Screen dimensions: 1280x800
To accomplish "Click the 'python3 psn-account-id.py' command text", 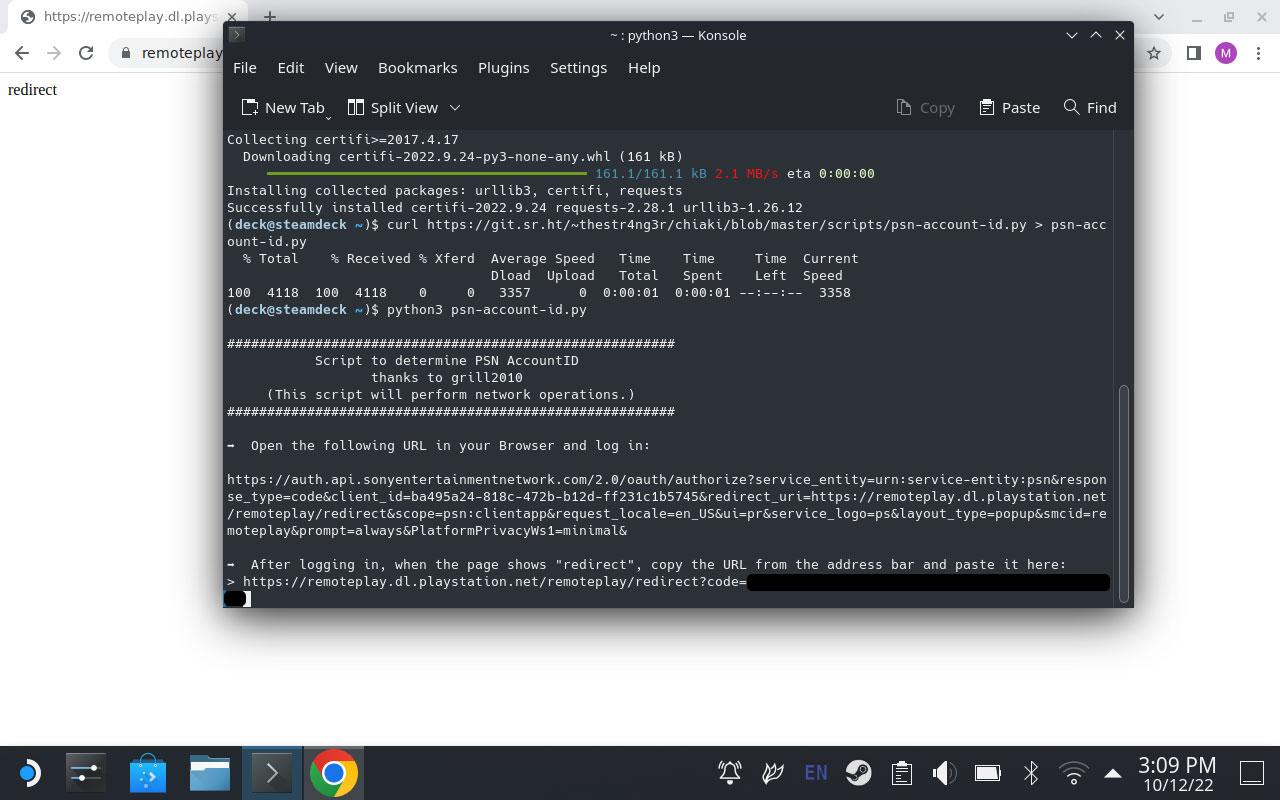I will (x=486, y=310).
